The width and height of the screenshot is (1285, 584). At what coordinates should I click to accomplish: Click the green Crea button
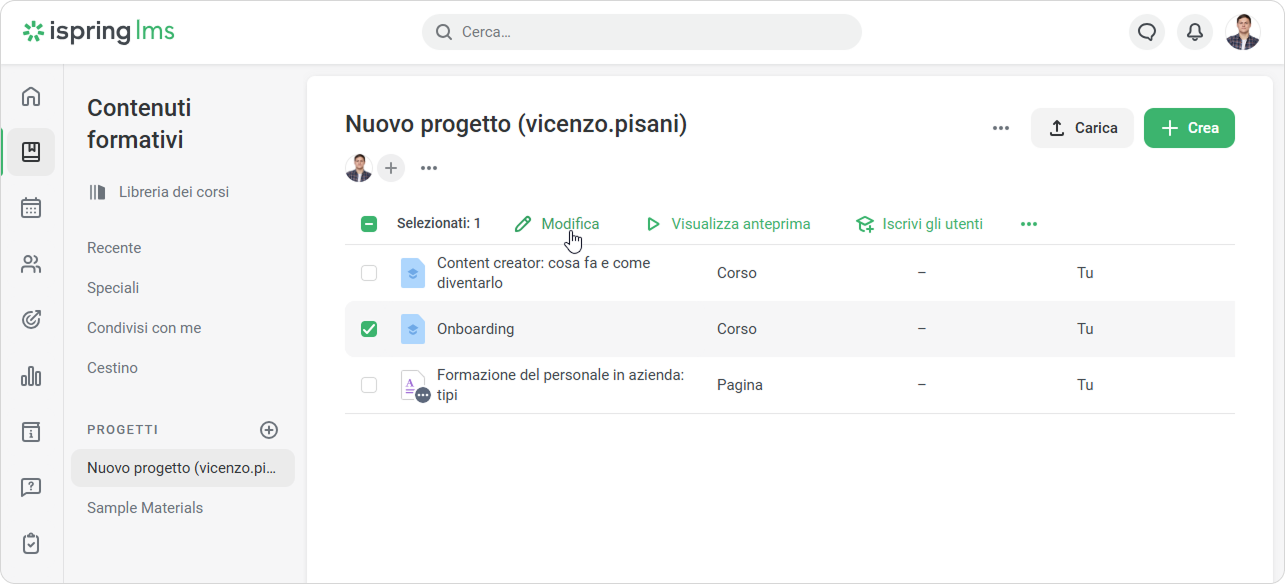[x=1189, y=128]
